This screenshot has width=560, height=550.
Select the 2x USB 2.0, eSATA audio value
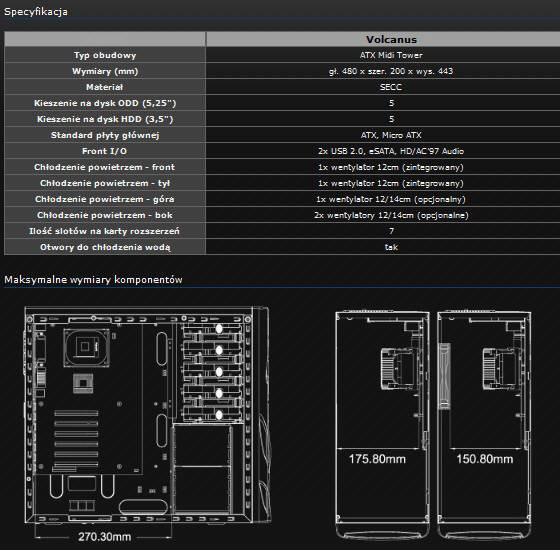pyautogui.click(x=391, y=151)
